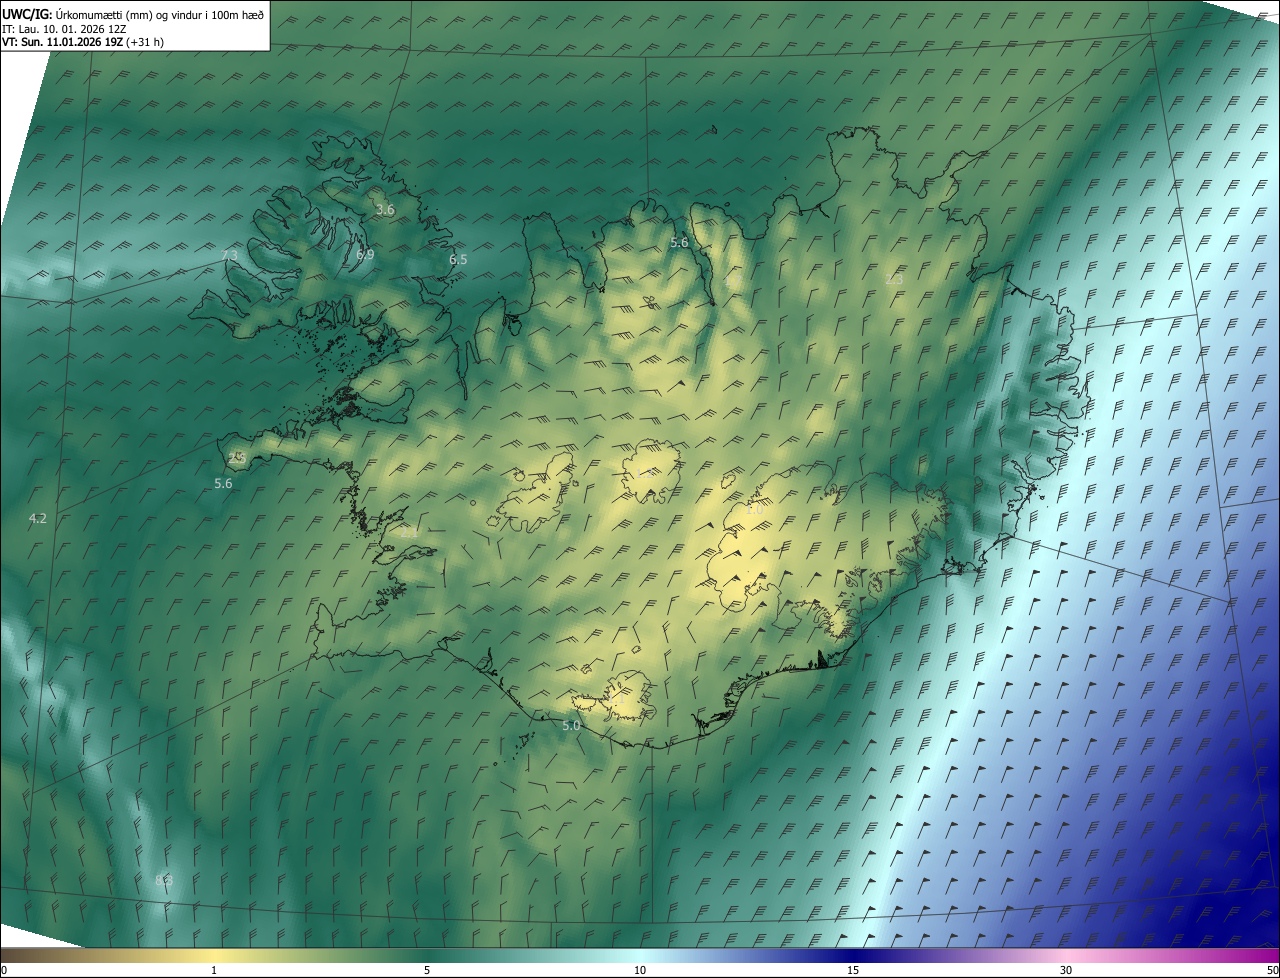This screenshot has height=978, width=1280.
Task: Select the 4.2 value label
Action: [x=38, y=518]
